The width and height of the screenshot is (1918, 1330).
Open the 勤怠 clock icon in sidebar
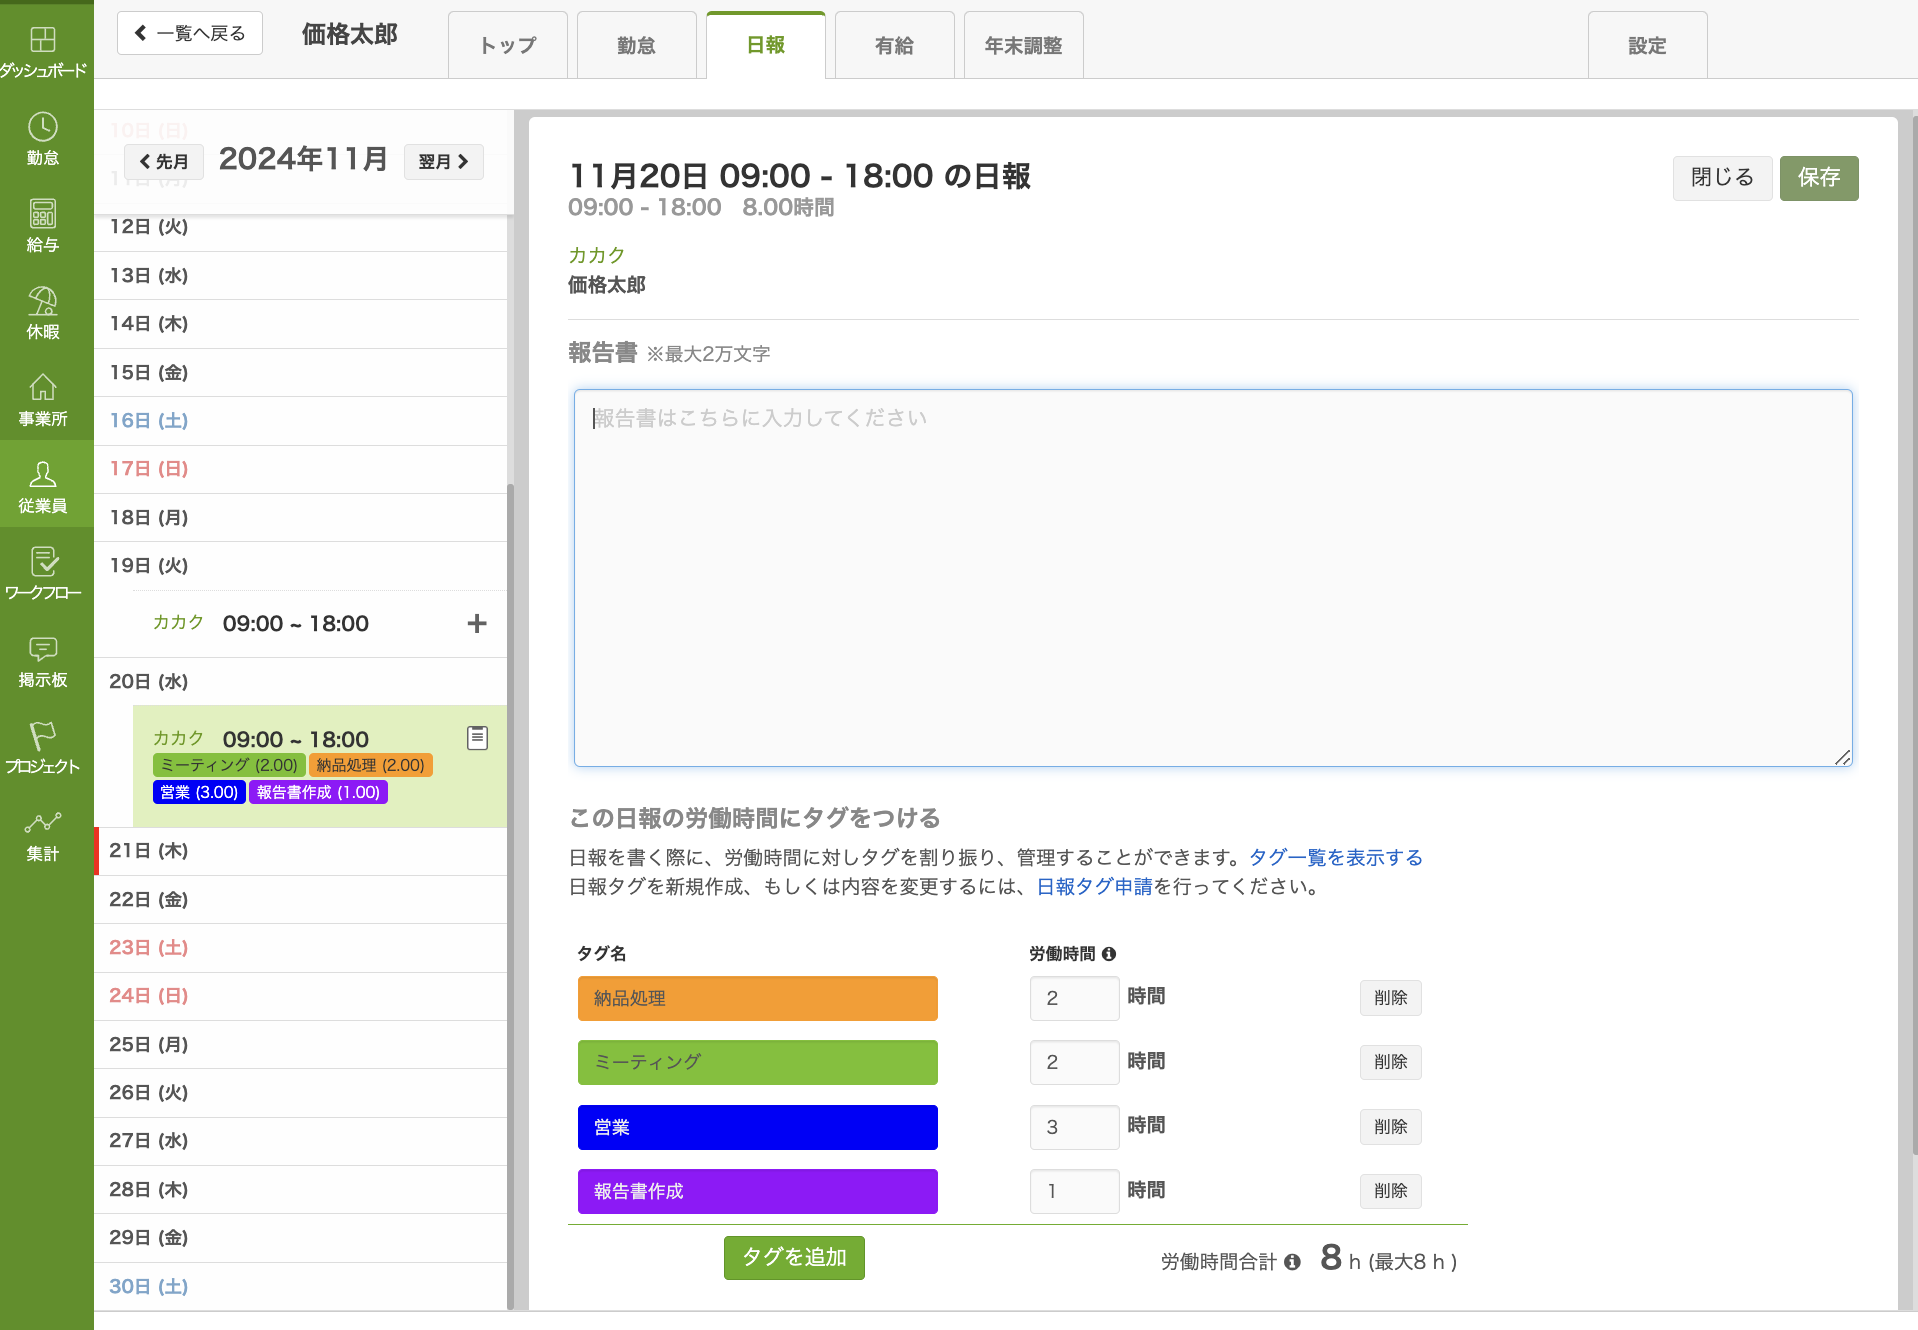pyautogui.click(x=43, y=128)
